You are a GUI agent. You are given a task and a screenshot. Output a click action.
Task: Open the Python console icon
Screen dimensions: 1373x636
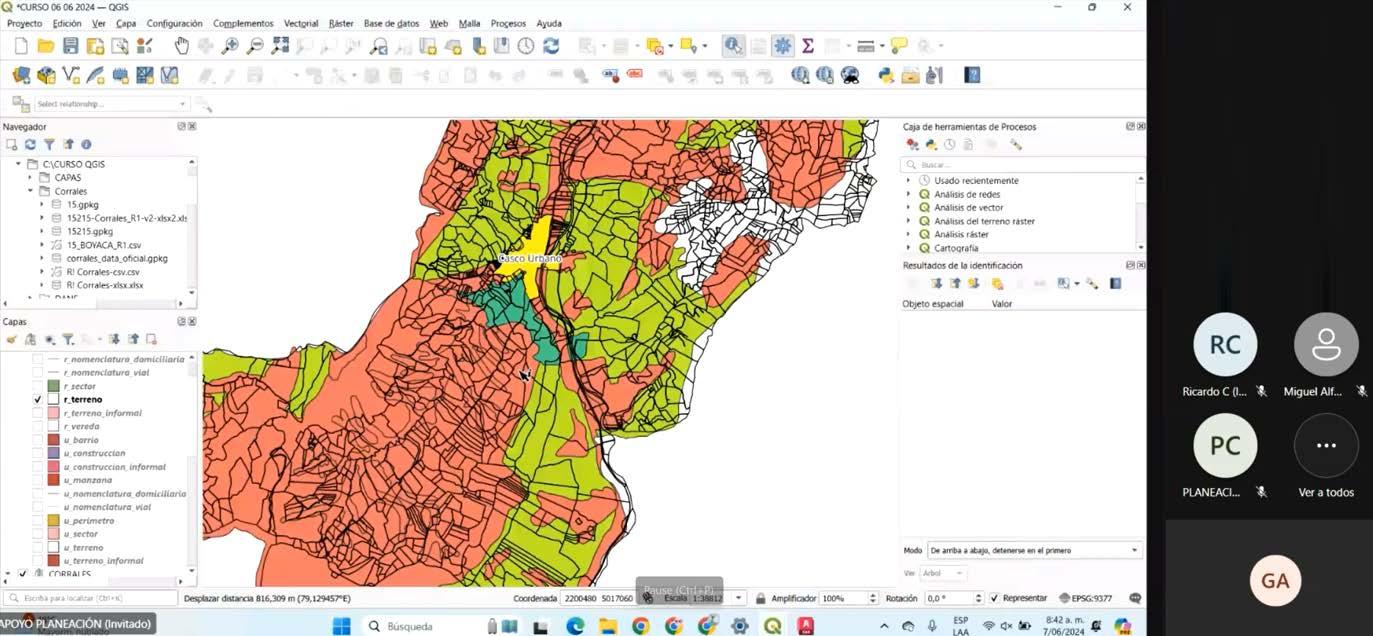tap(885, 75)
